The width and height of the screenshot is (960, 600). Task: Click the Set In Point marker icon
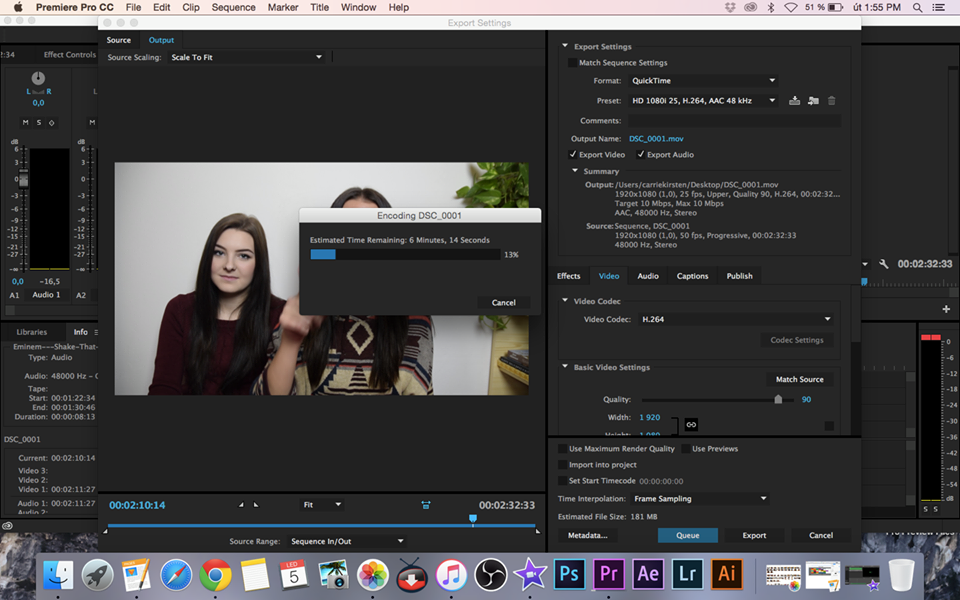pos(241,505)
